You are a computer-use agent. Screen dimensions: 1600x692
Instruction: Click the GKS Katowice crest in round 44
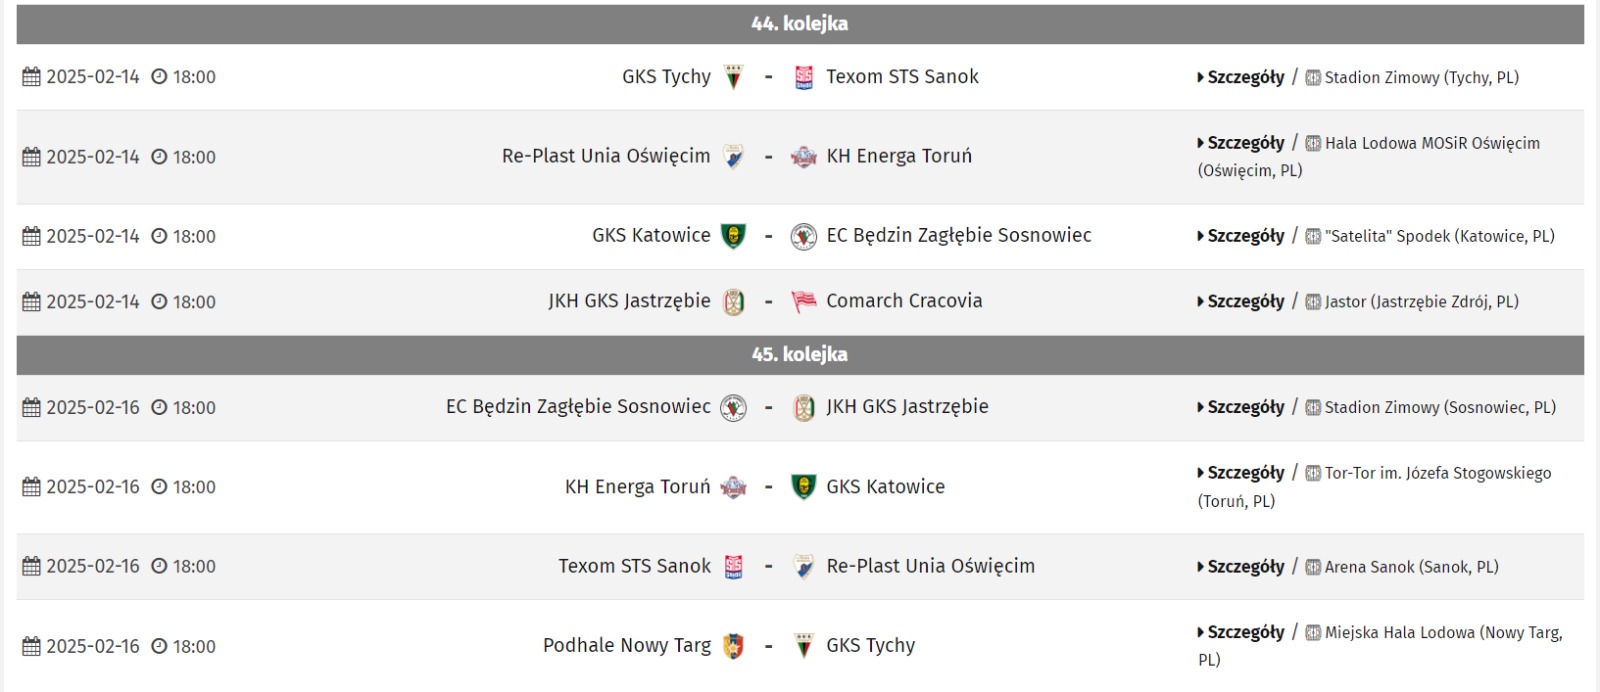click(x=734, y=236)
